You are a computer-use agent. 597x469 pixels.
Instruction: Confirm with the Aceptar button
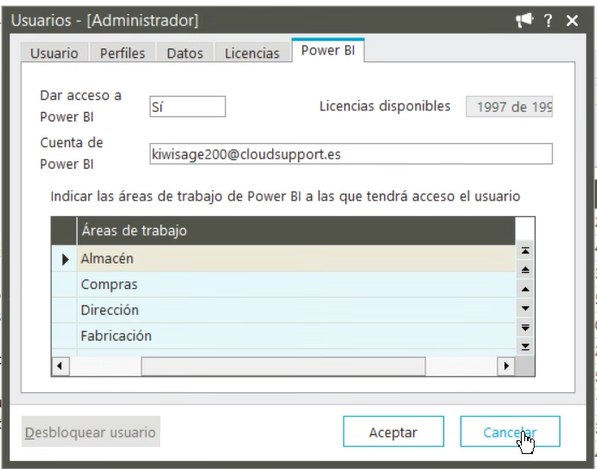pyautogui.click(x=393, y=432)
